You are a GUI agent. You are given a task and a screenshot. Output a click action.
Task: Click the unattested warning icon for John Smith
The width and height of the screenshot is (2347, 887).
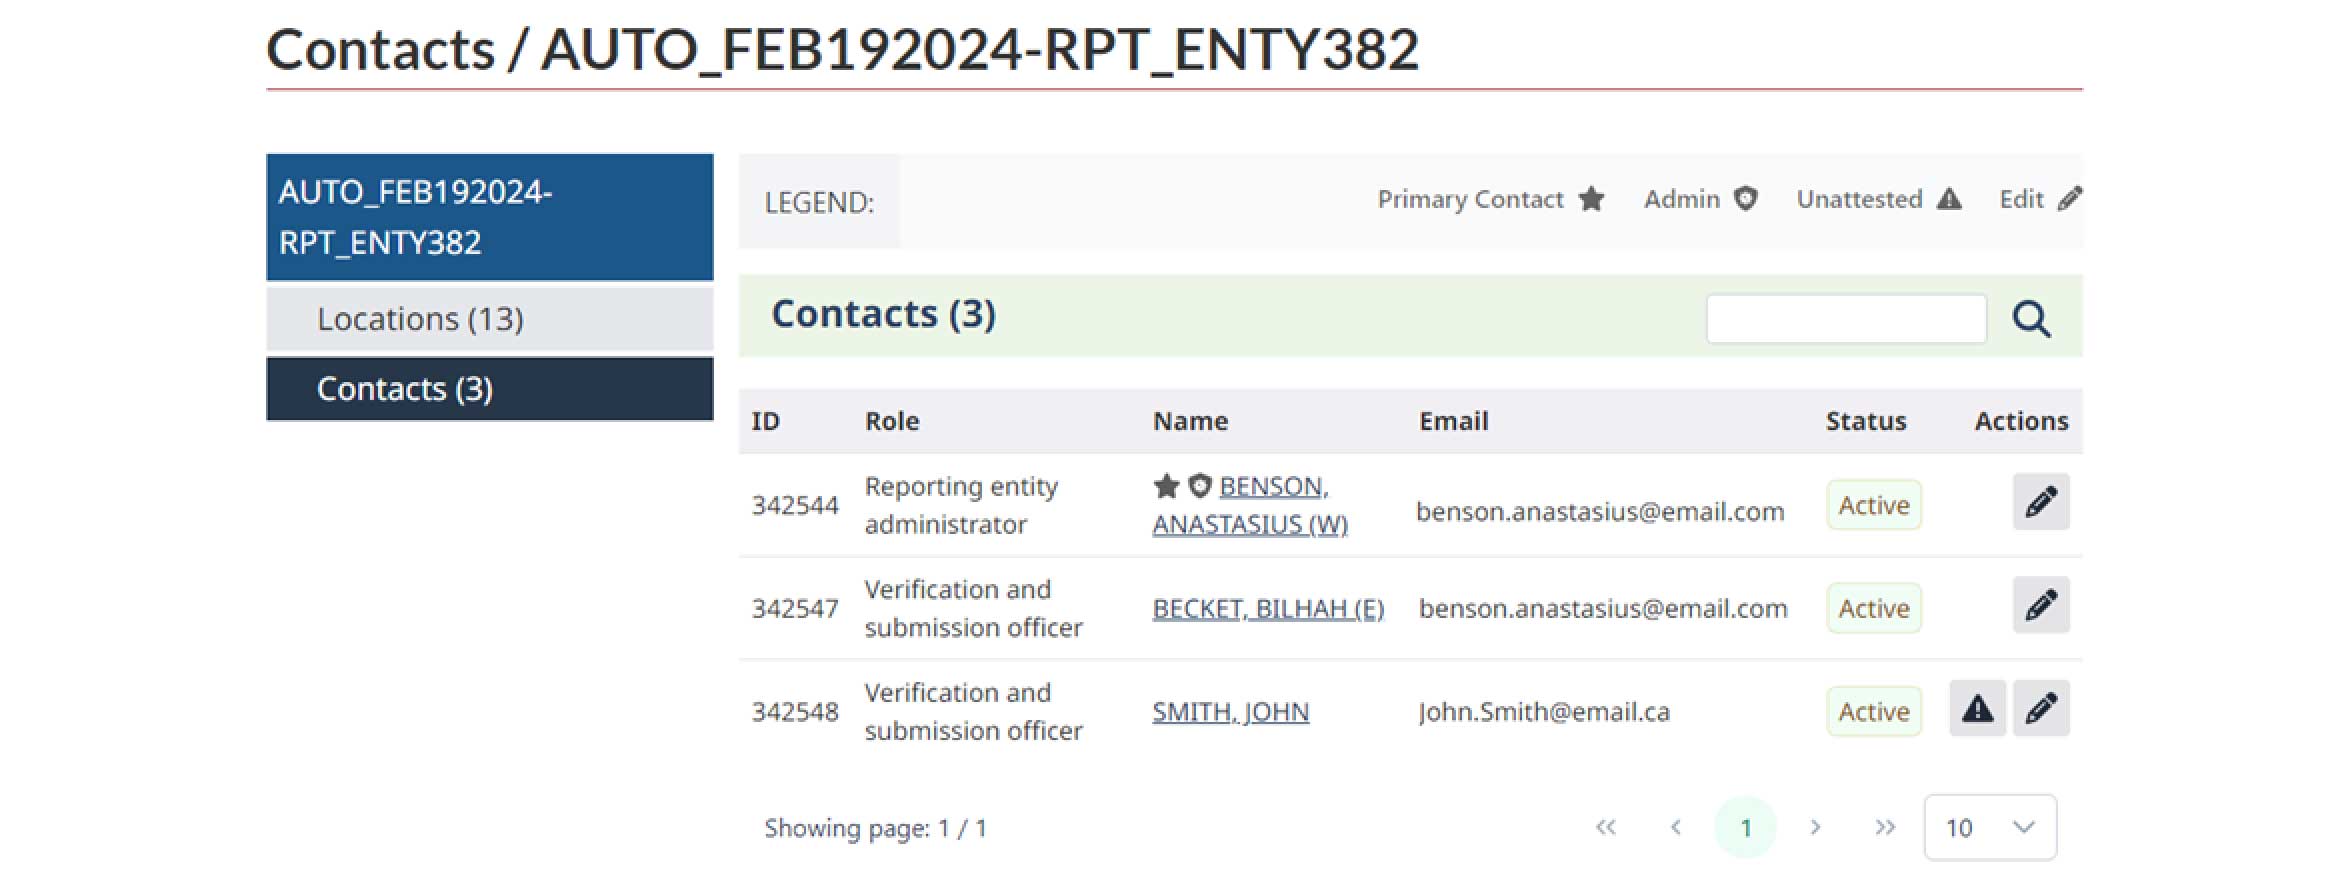(x=1977, y=708)
